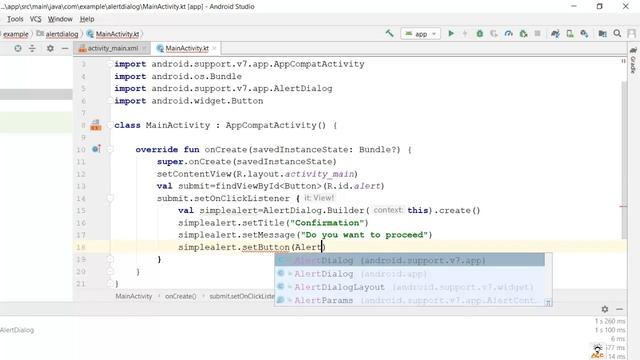Open the Profile app gauge icon

tap(509, 33)
